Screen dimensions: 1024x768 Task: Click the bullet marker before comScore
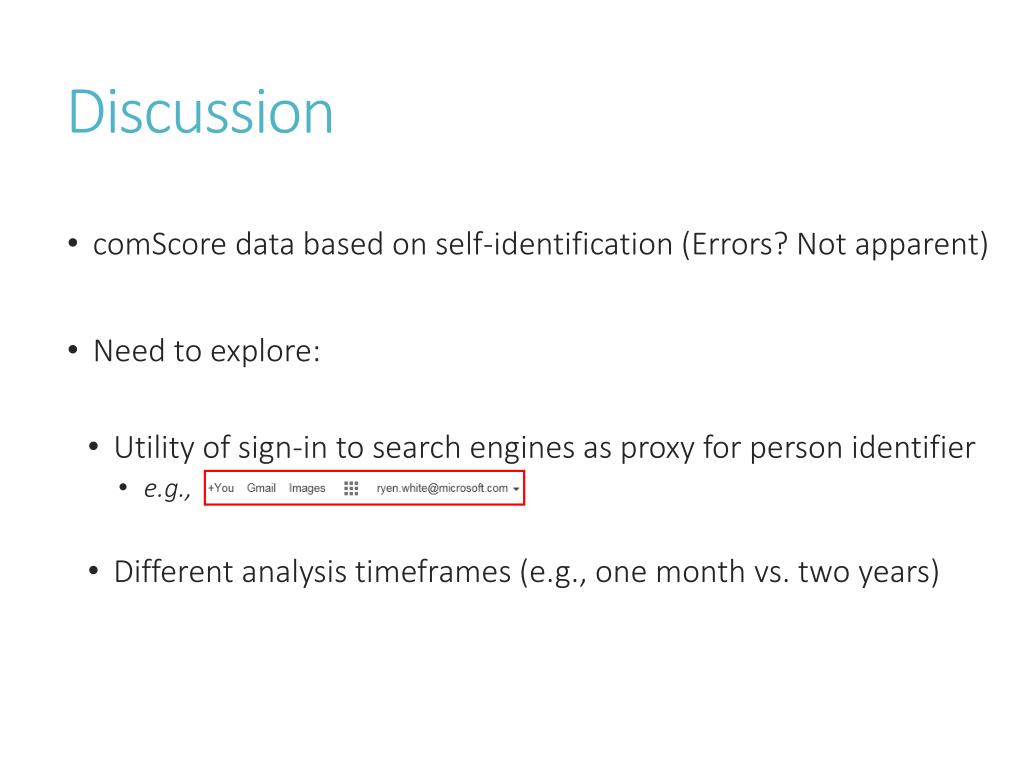(x=73, y=244)
